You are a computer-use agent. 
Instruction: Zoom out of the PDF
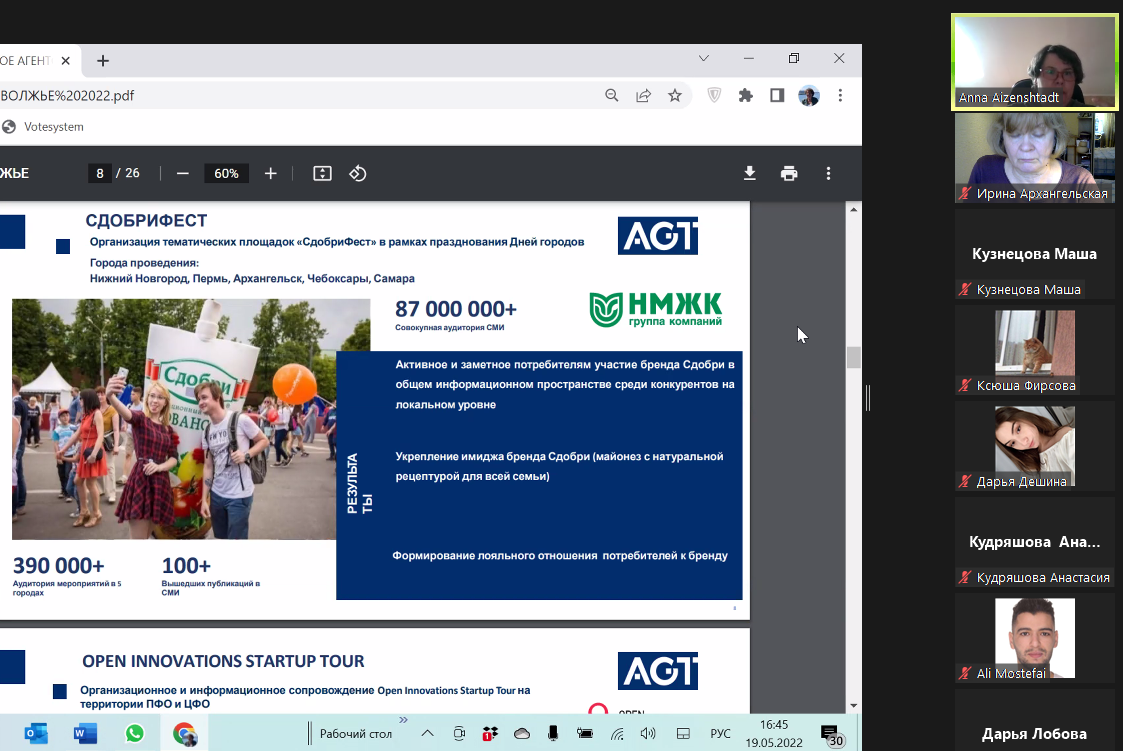[x=183, y=173]
